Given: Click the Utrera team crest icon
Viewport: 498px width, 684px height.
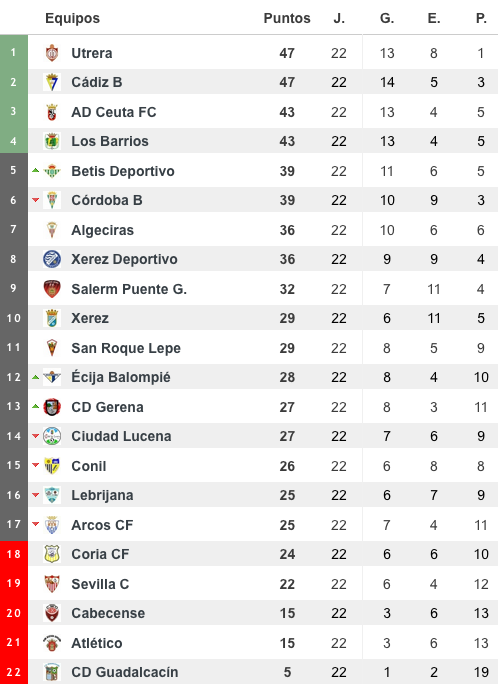Looking at the screenshot, I should [52, 53].
